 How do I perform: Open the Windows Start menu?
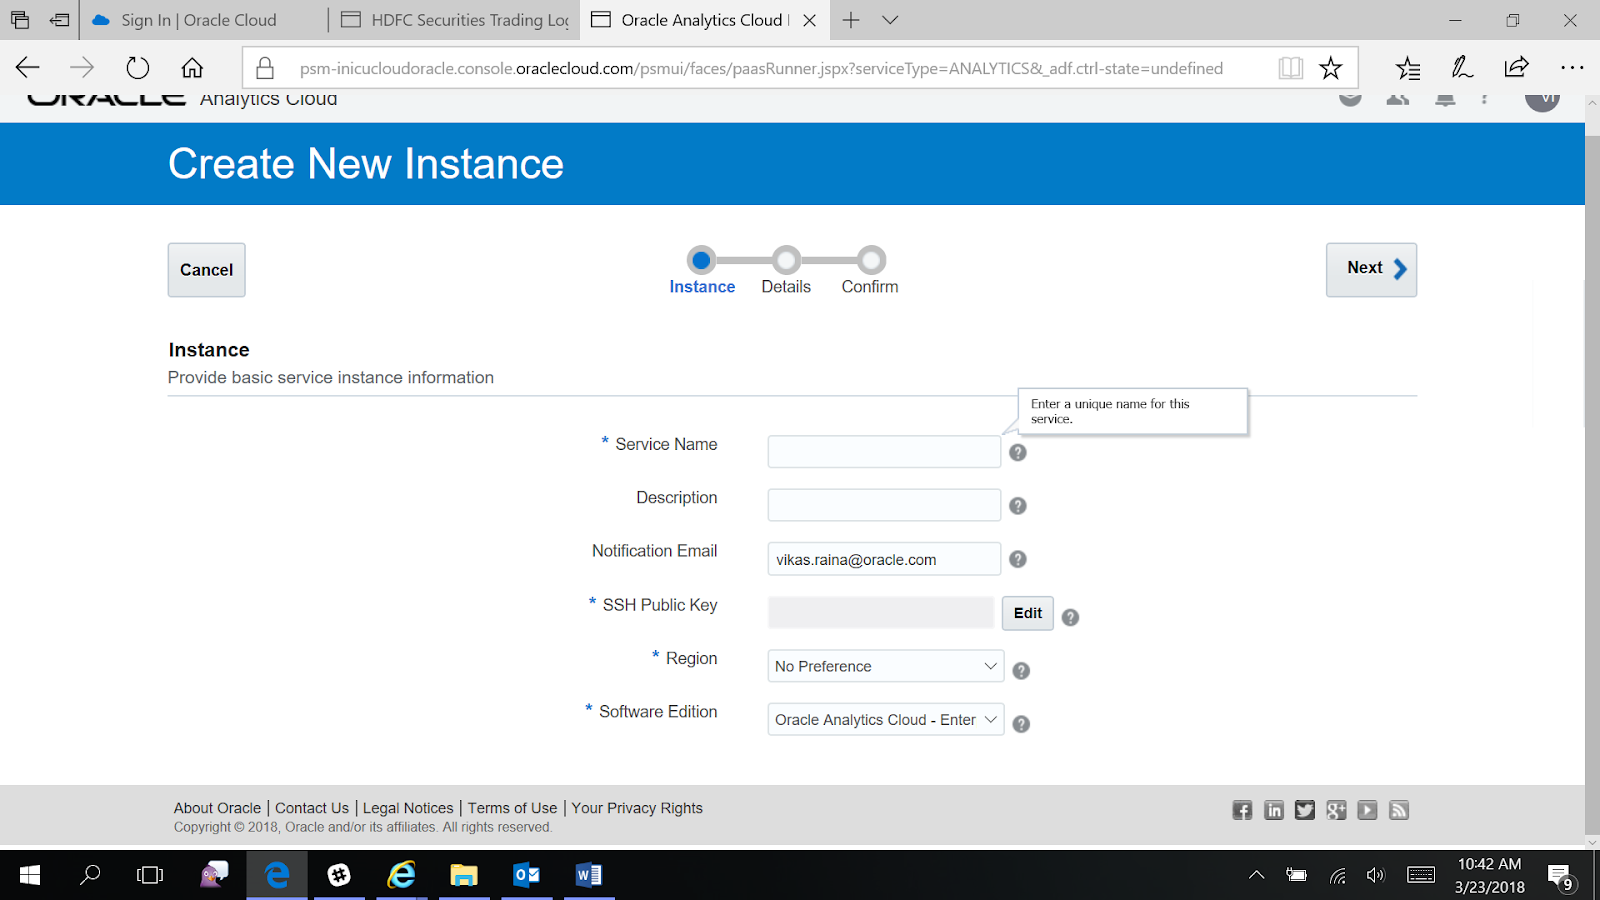pos(30,875)
